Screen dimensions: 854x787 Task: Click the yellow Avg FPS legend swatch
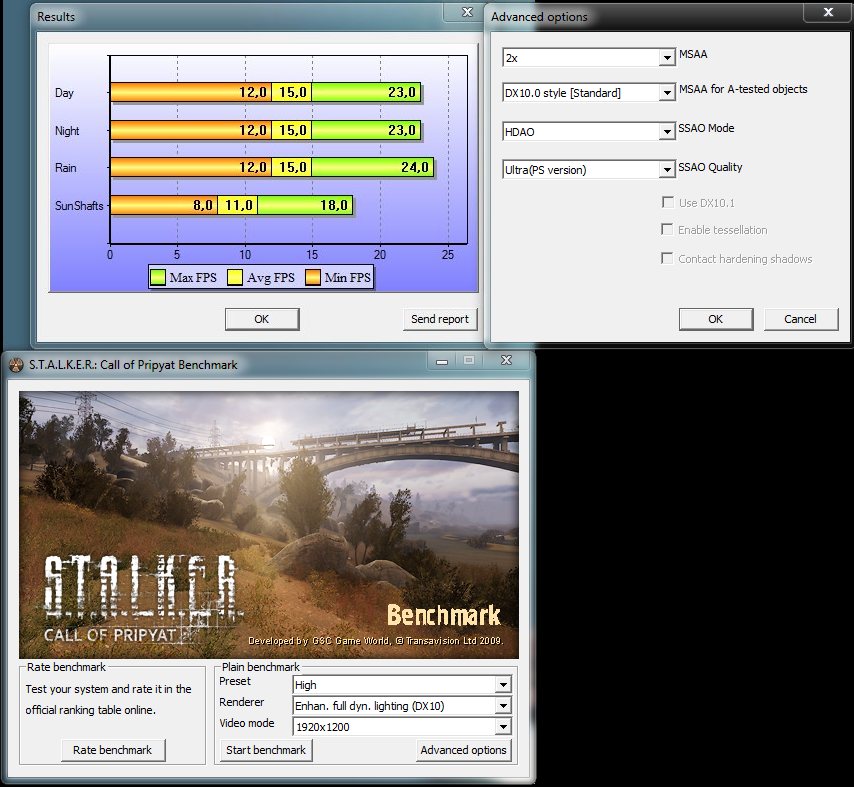pos(235,277)
